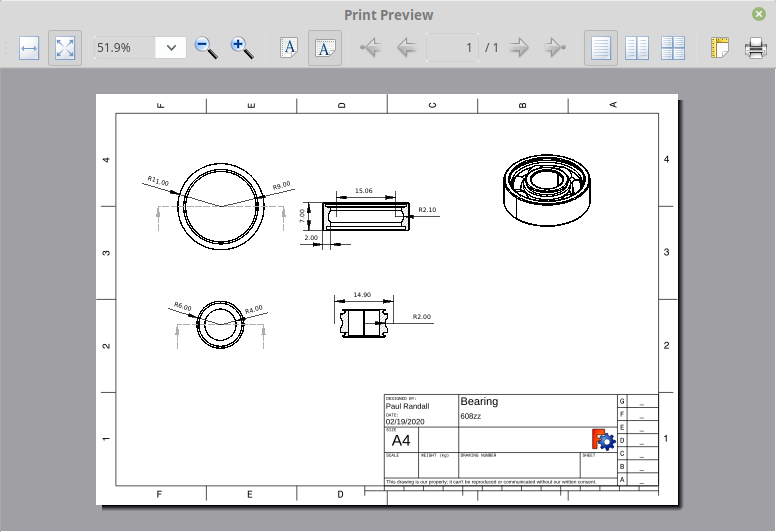
Task: Toggle single page view mode
Action: pos(601,48)
